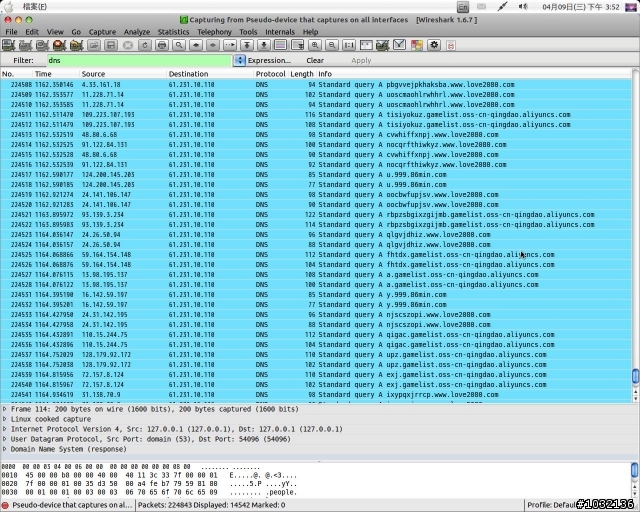The image size is (640, 512).
Task: Open help lifebuoy toolbar icon
Action: (x=451, y=45)
